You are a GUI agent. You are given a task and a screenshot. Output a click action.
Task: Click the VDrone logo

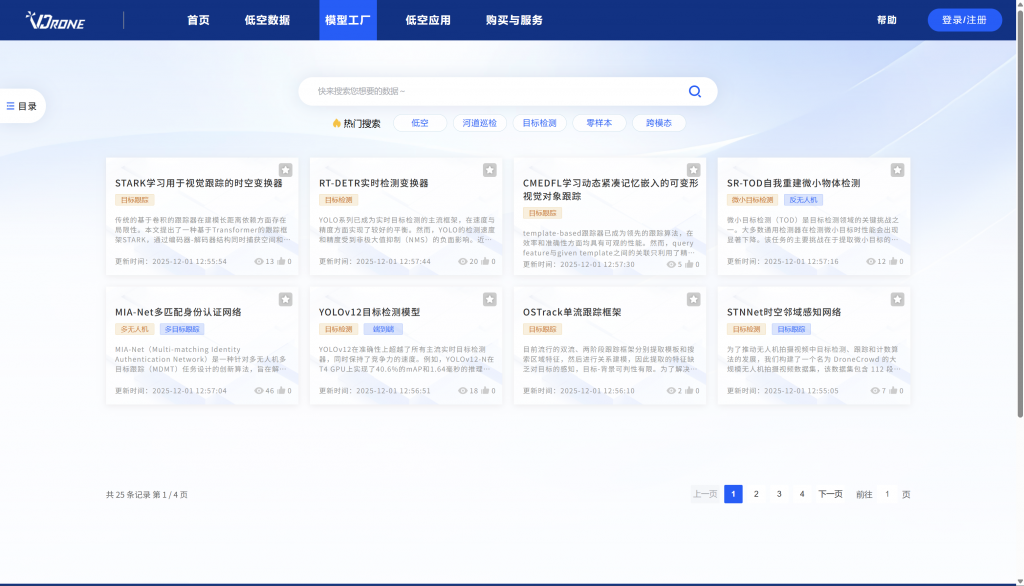56,20
